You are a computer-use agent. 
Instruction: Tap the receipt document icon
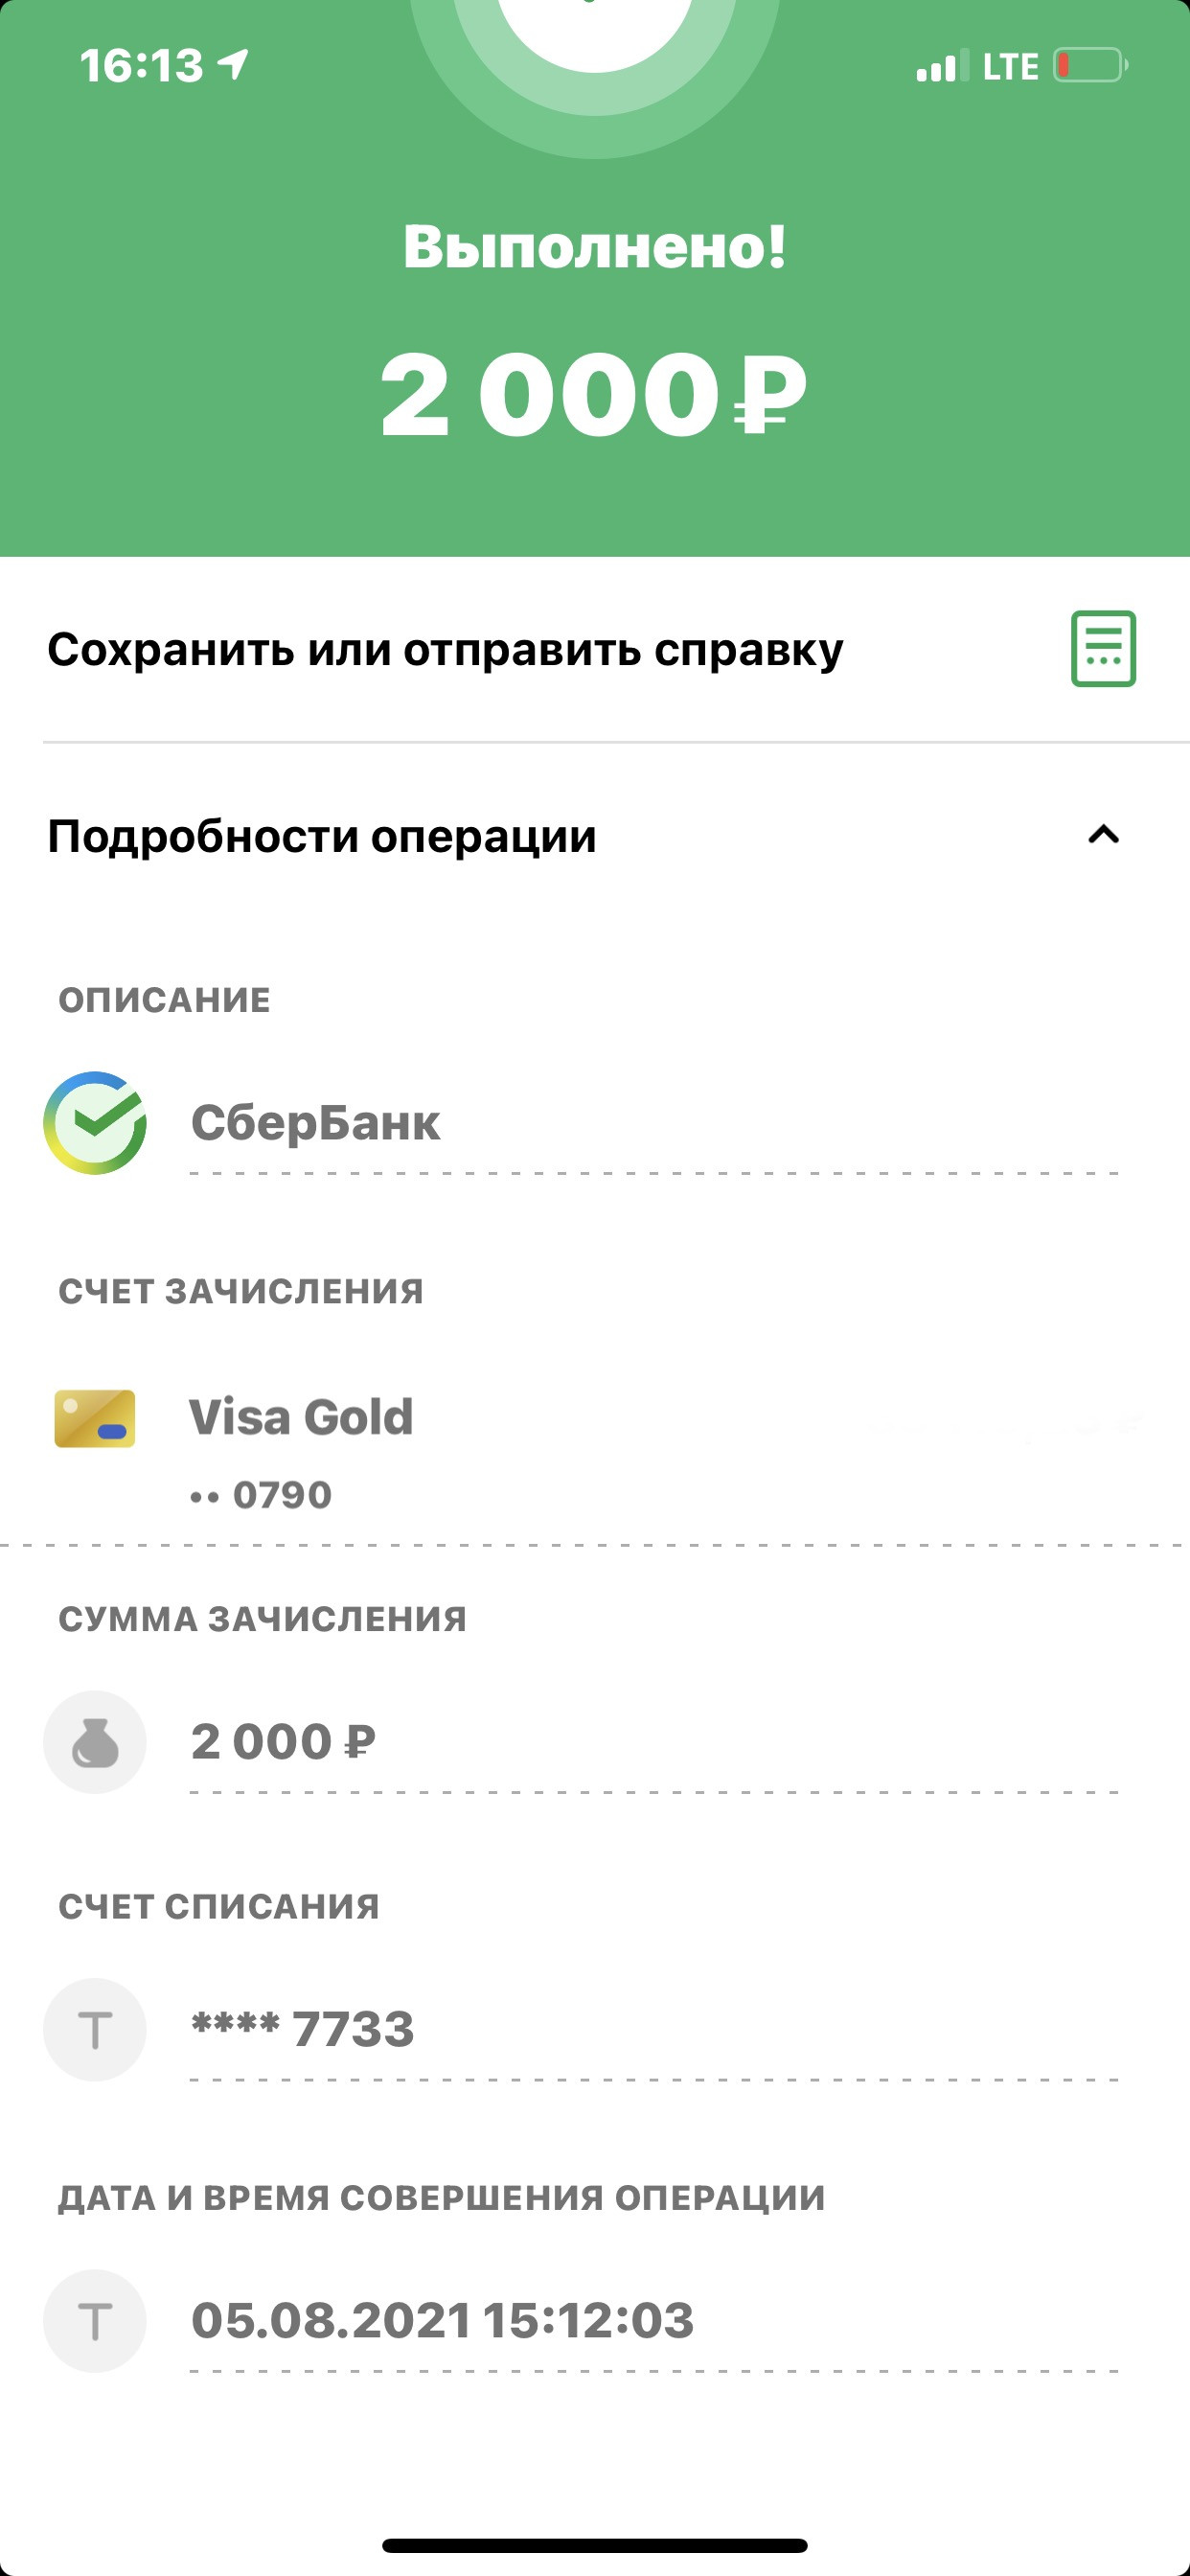[x=1103, y=649]
